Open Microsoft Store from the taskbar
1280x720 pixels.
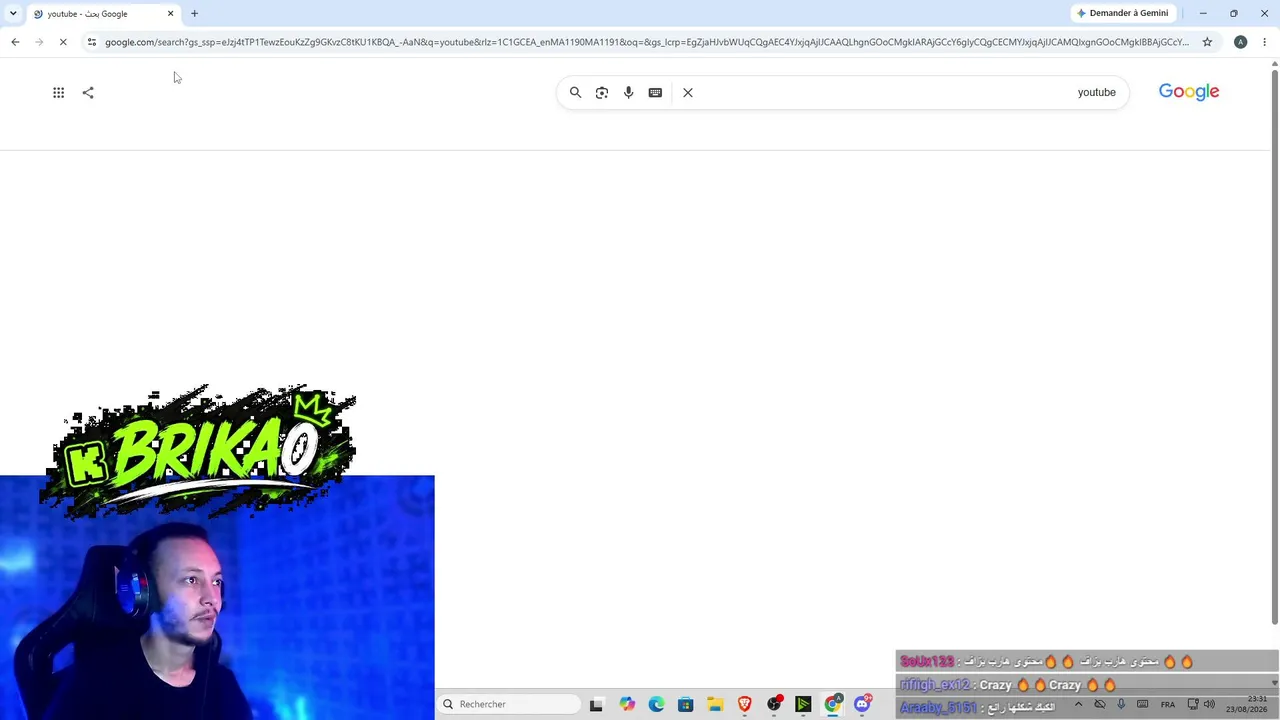(685, 704)
